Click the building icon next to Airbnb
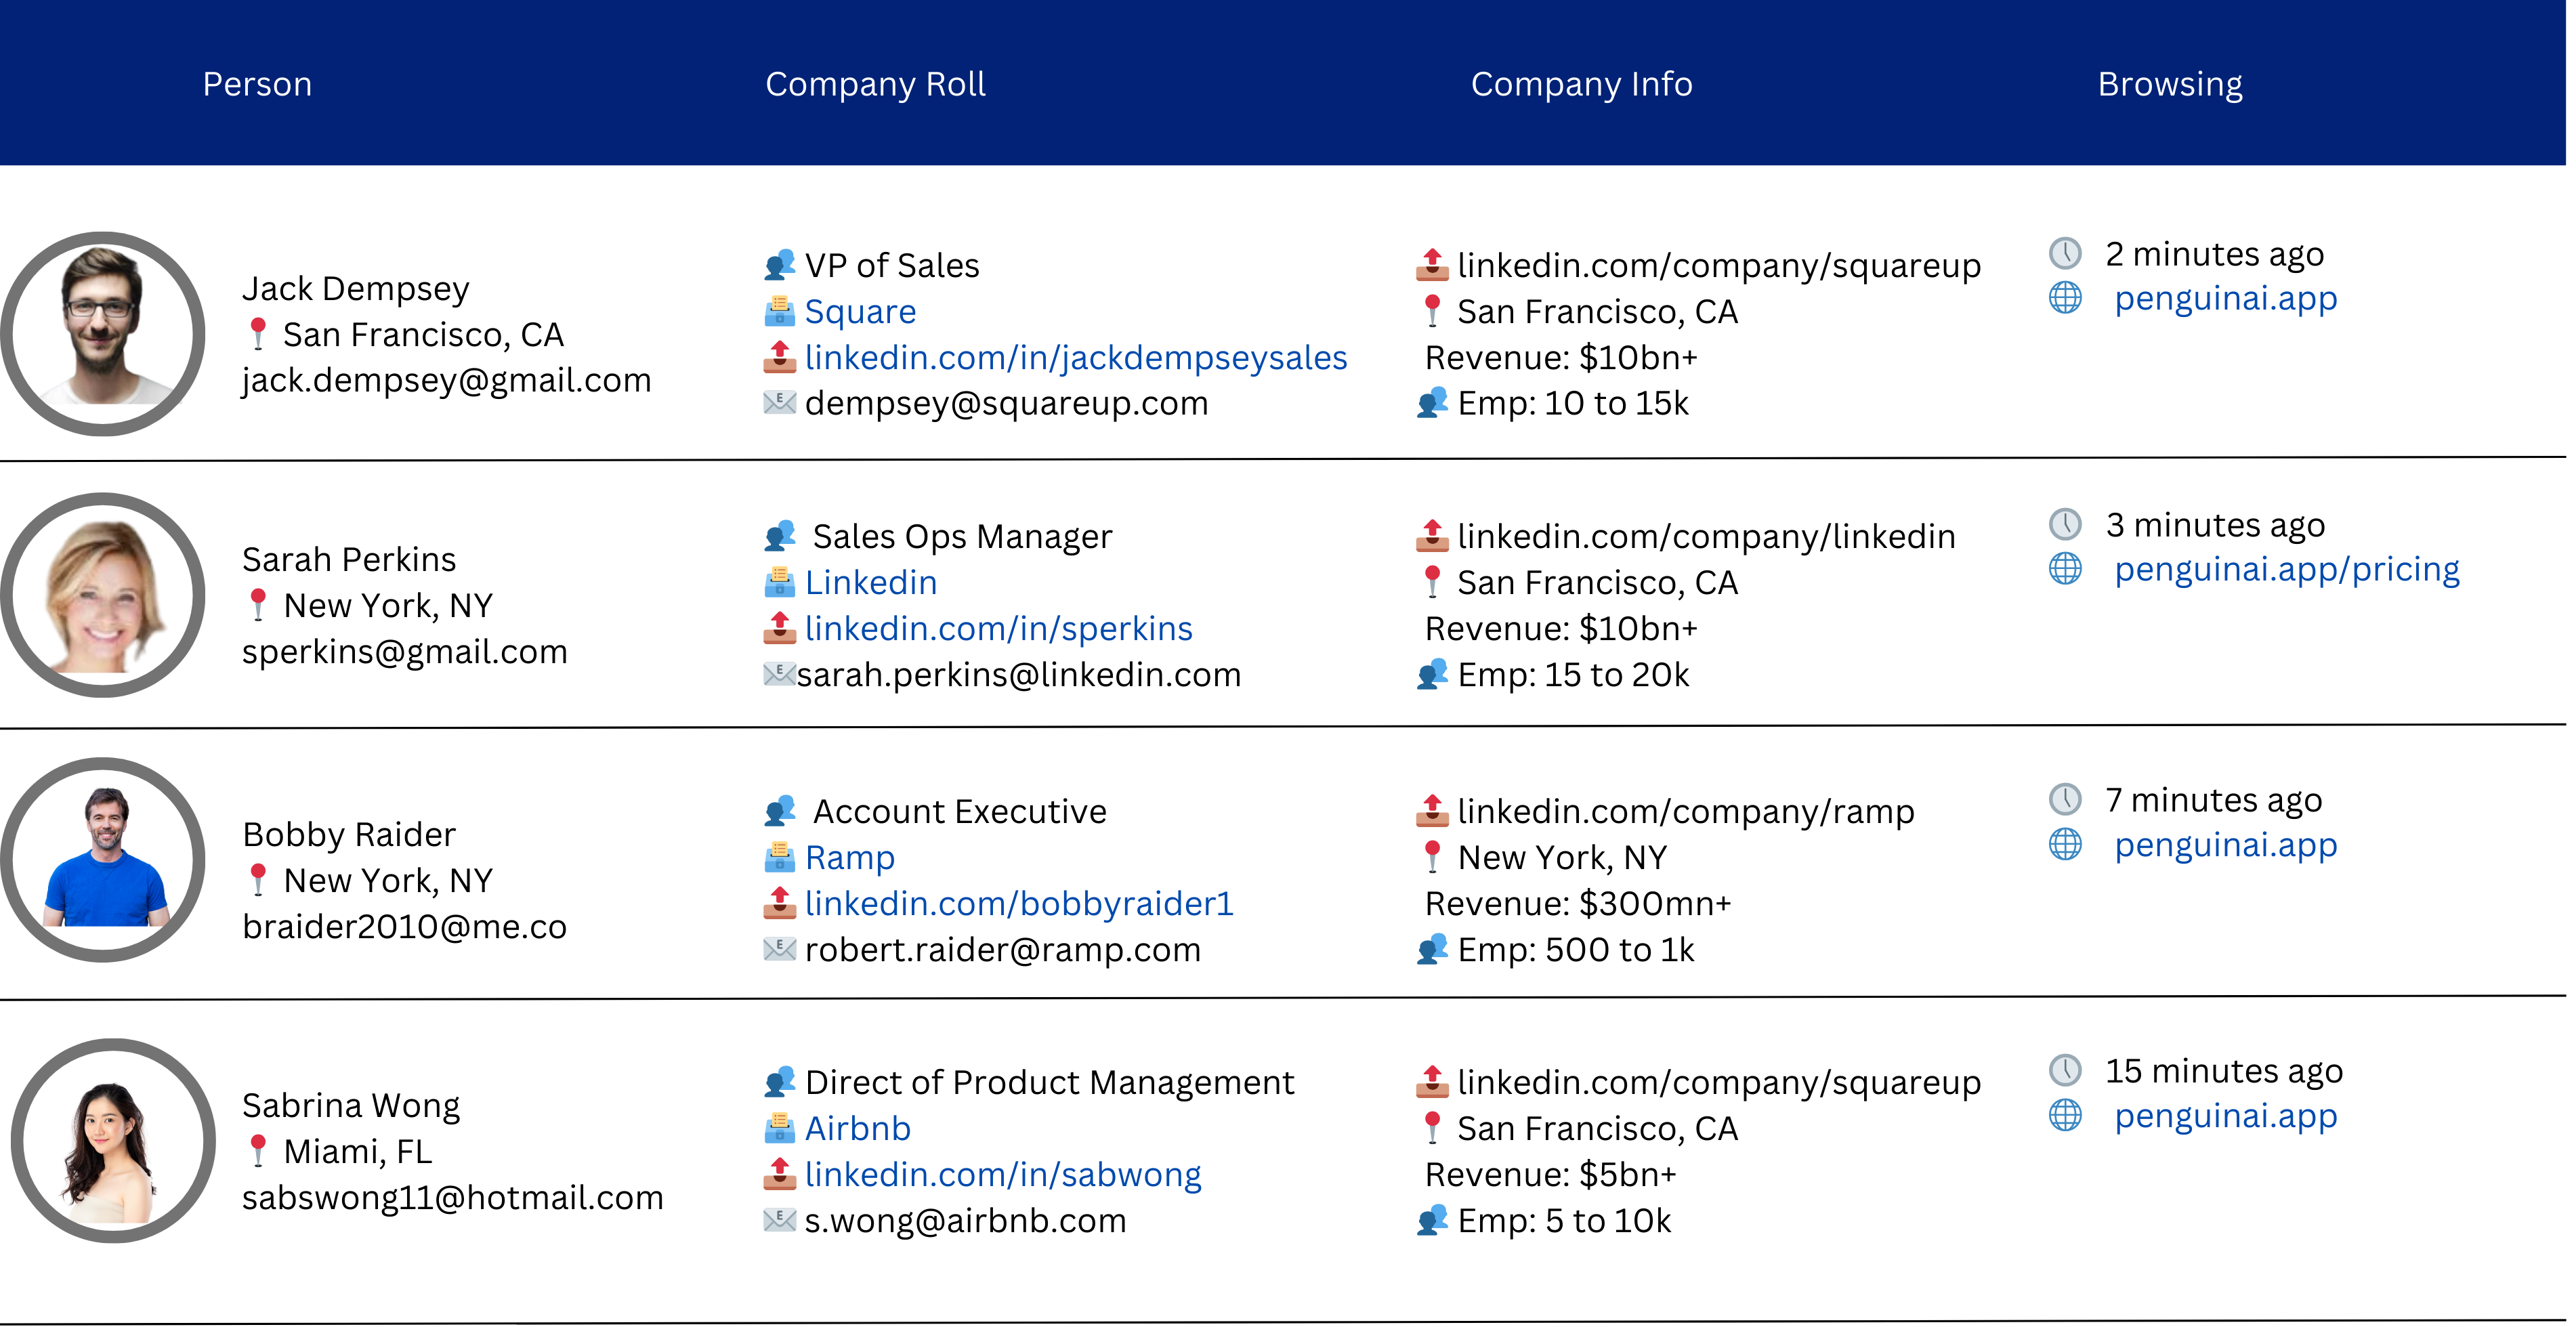The image size is (2576, 1327). click(780, 1129)
